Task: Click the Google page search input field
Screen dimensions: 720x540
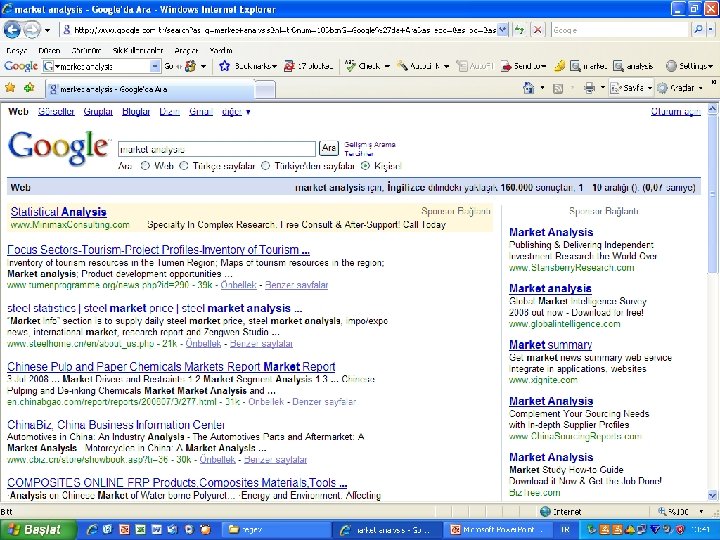Action: 217,149
